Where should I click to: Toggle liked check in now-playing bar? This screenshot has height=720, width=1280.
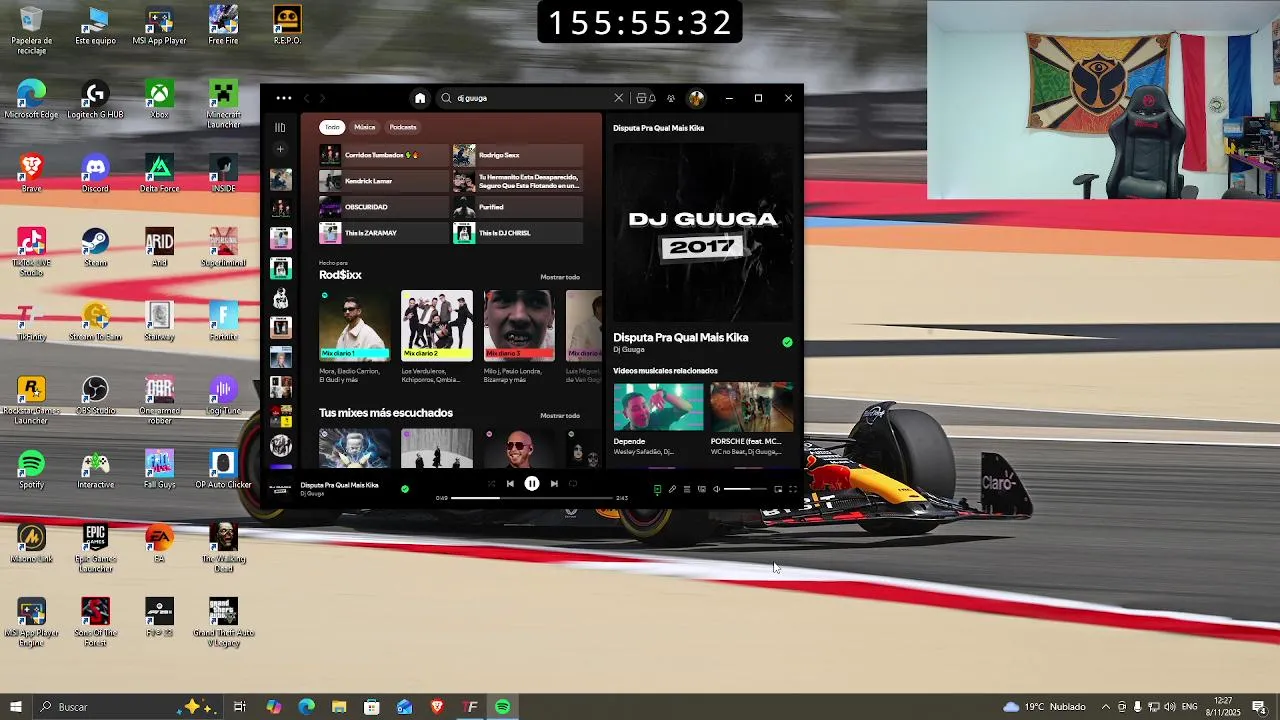click(x=404, y=489)
